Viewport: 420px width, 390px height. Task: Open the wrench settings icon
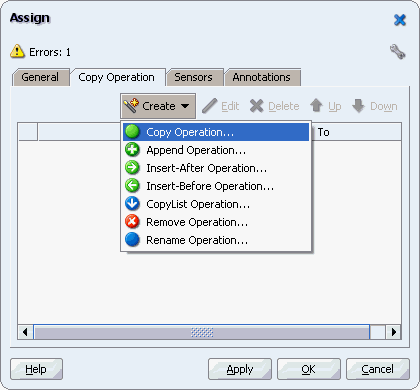click(397, 52)
